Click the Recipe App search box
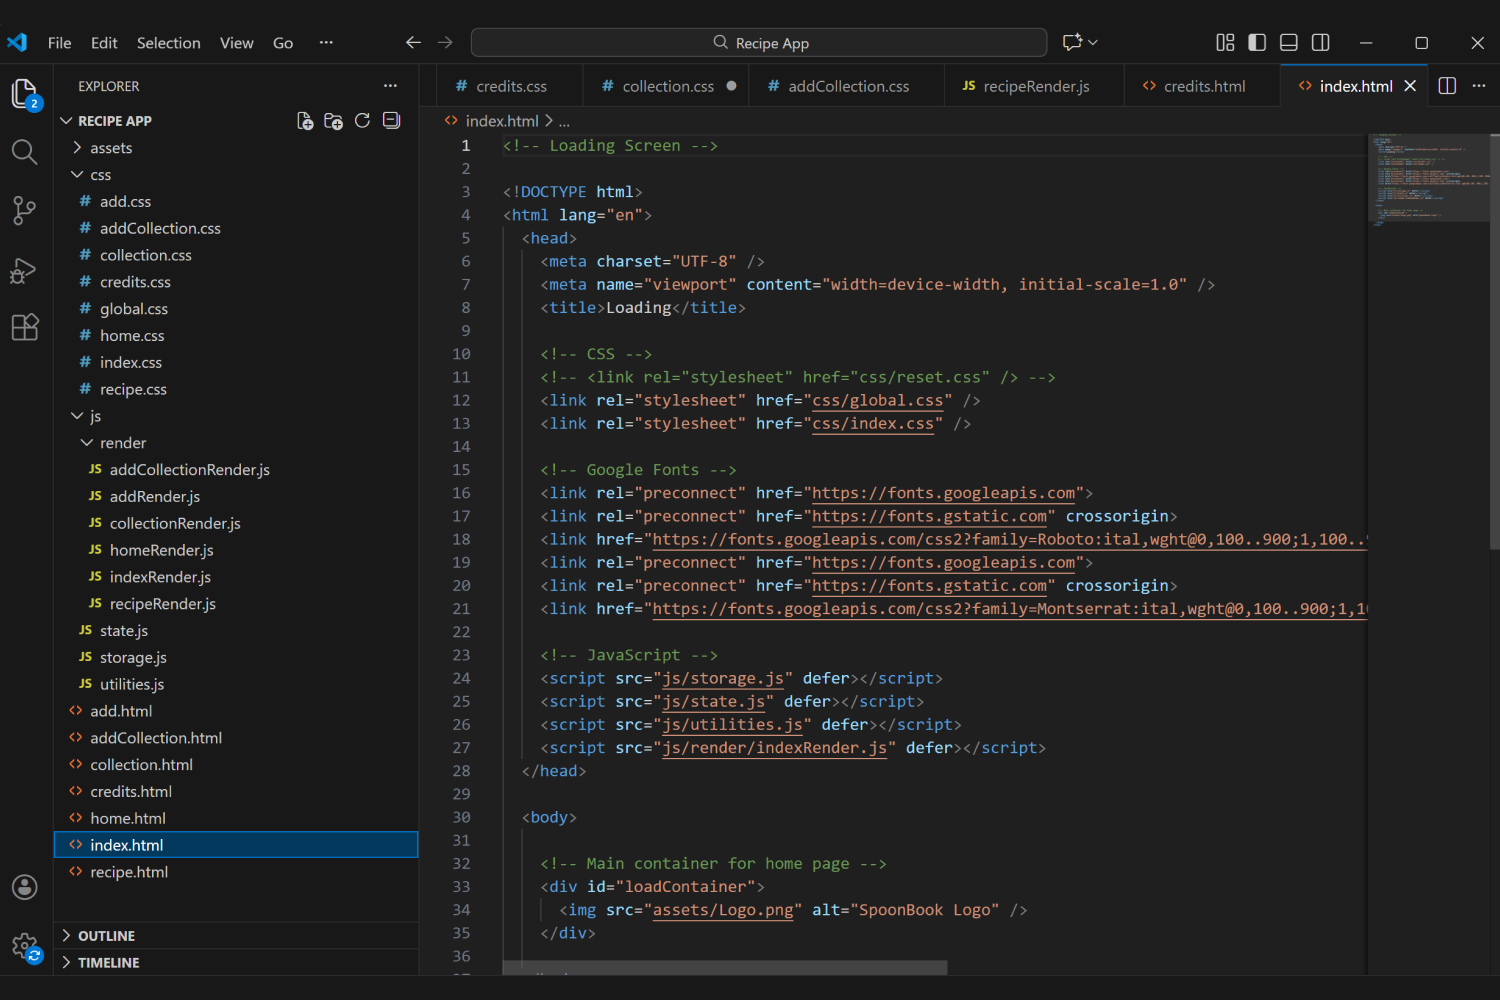Viewport: 1500px width, 1000px height. coord(759,43)
